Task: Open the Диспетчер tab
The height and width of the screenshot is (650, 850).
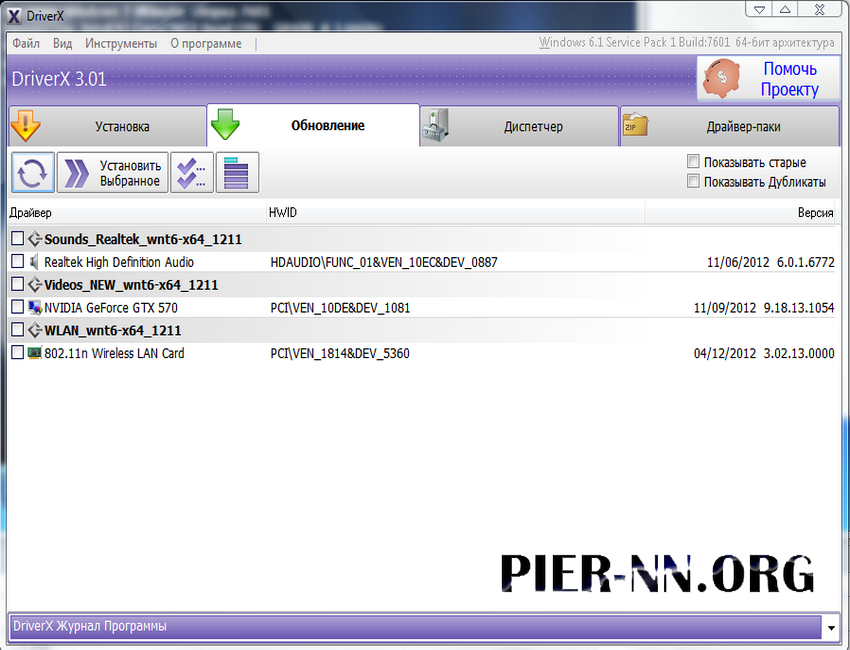Action: click(519, 126)
